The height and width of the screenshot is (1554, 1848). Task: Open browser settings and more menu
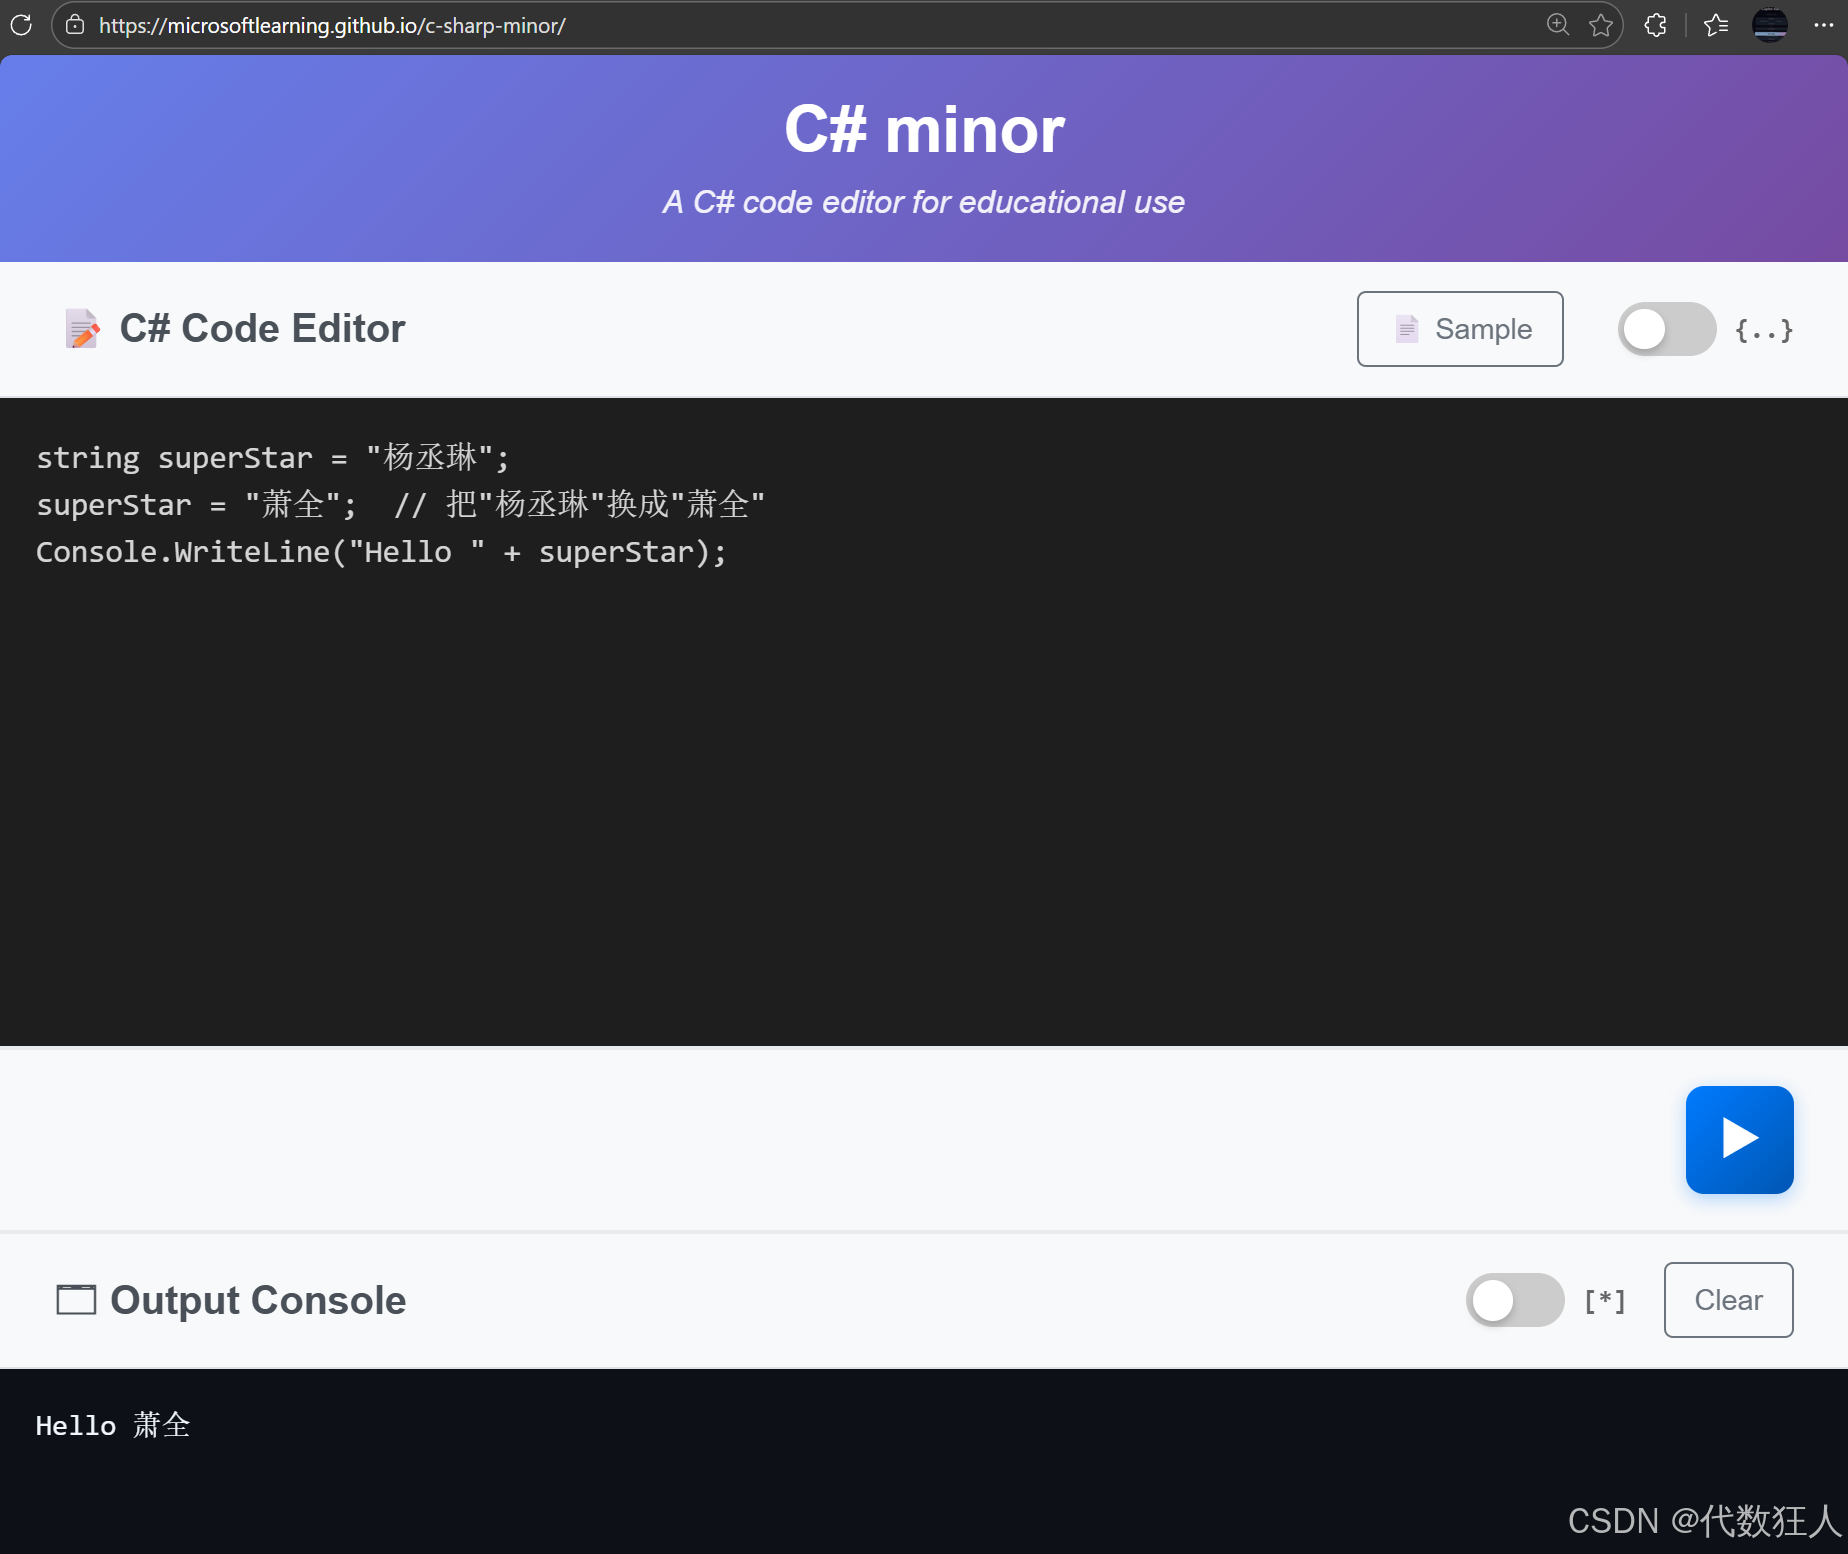pyautogui.click(x=1823, y=25)
